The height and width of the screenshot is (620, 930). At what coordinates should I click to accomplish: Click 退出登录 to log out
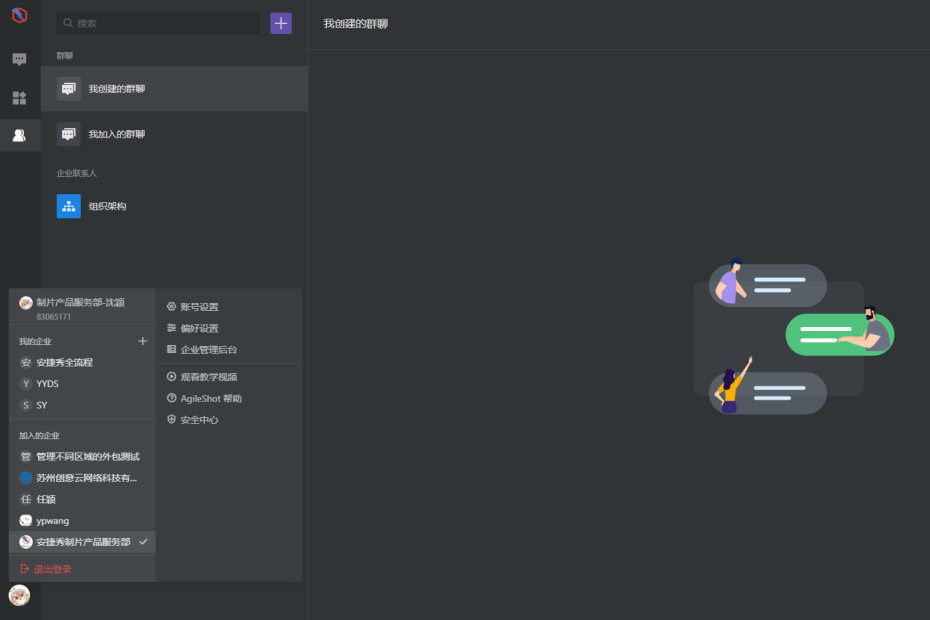[x=52, y=569]
